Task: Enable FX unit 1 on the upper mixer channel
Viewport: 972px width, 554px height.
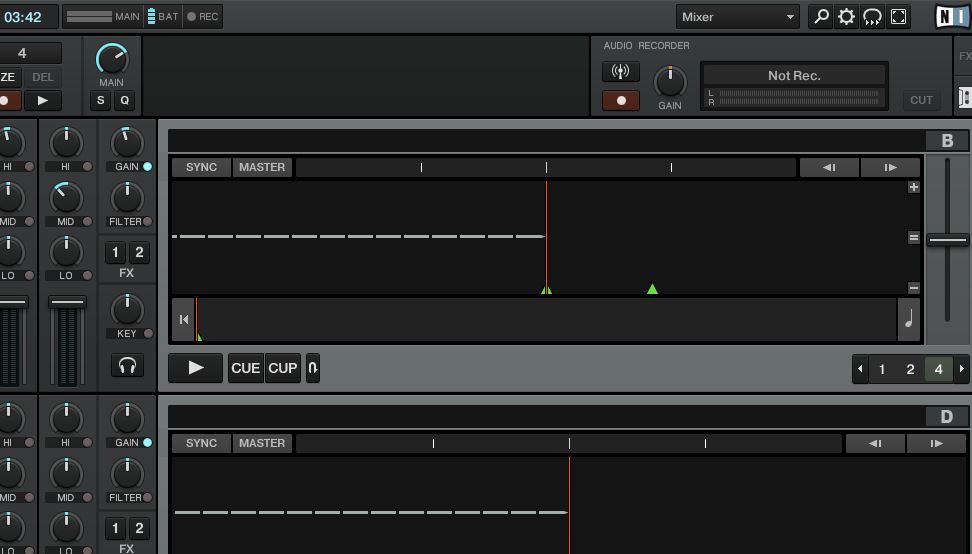Action: pyautogui.click(x=115, y=252)
